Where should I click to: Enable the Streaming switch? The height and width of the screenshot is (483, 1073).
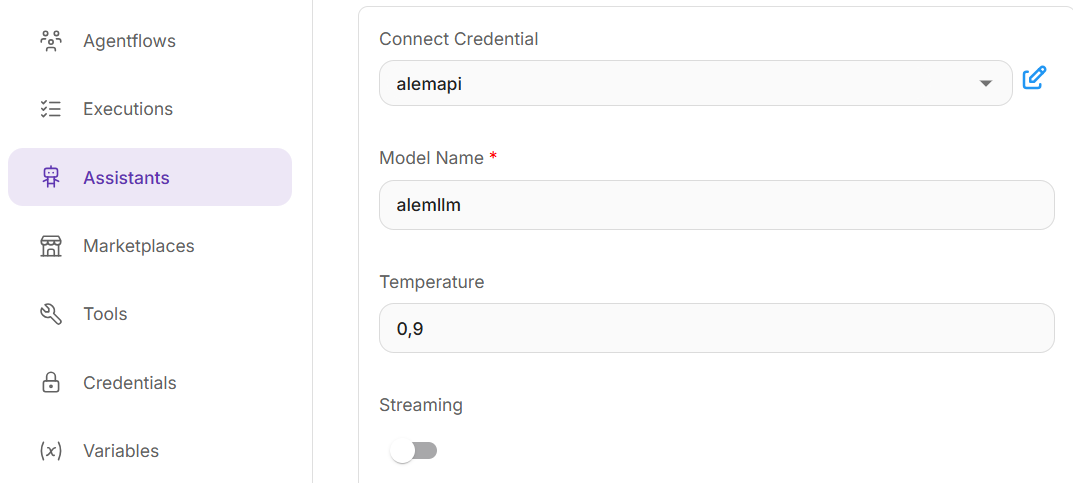[x=413, y=451]
